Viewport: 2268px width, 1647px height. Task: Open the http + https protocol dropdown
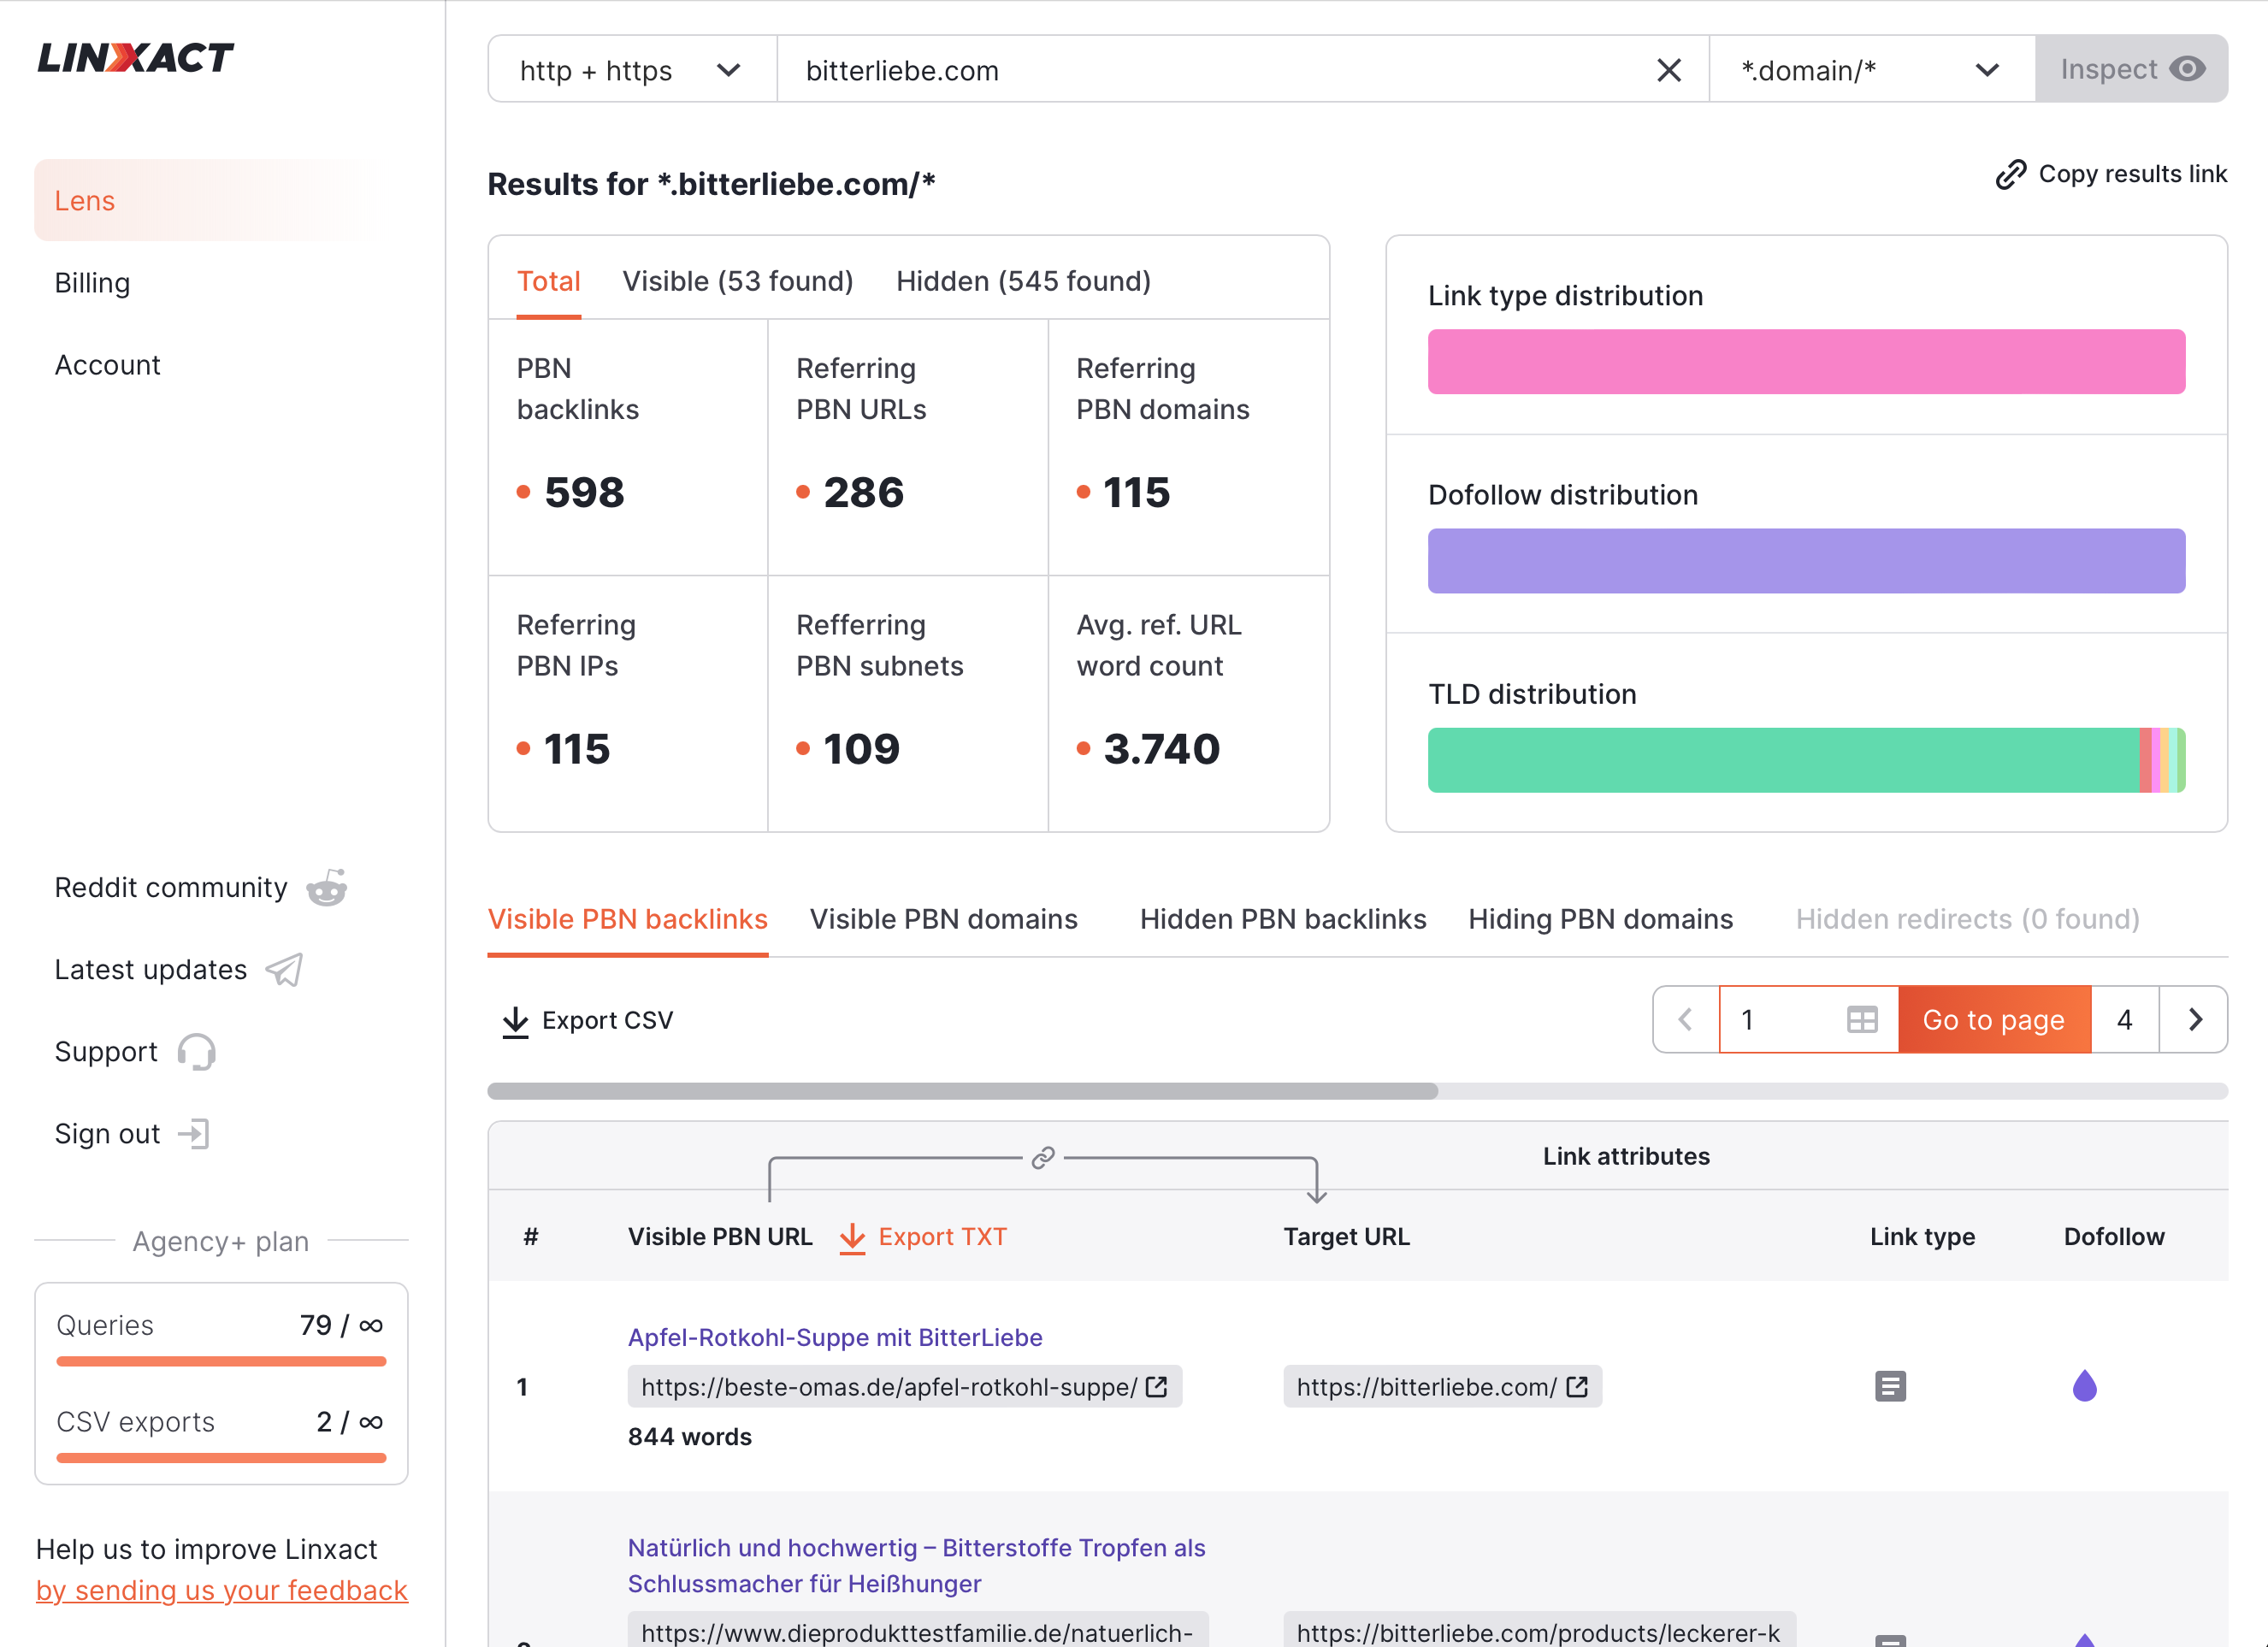[x=632, y=70]
